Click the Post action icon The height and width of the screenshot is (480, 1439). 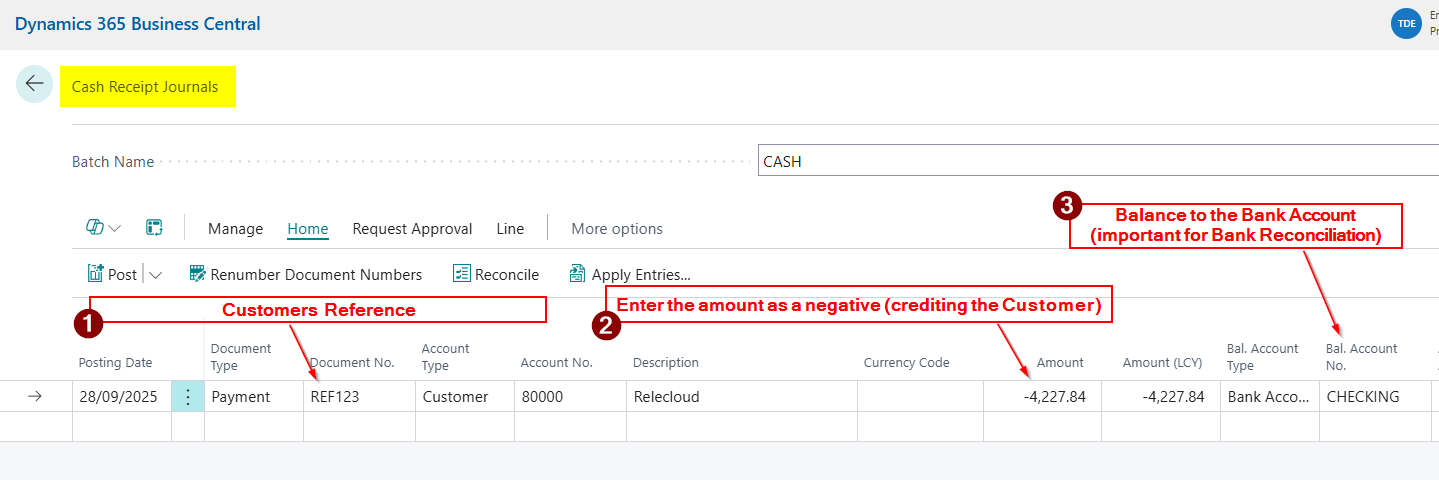pyautogui.click(x=96, y=274)
